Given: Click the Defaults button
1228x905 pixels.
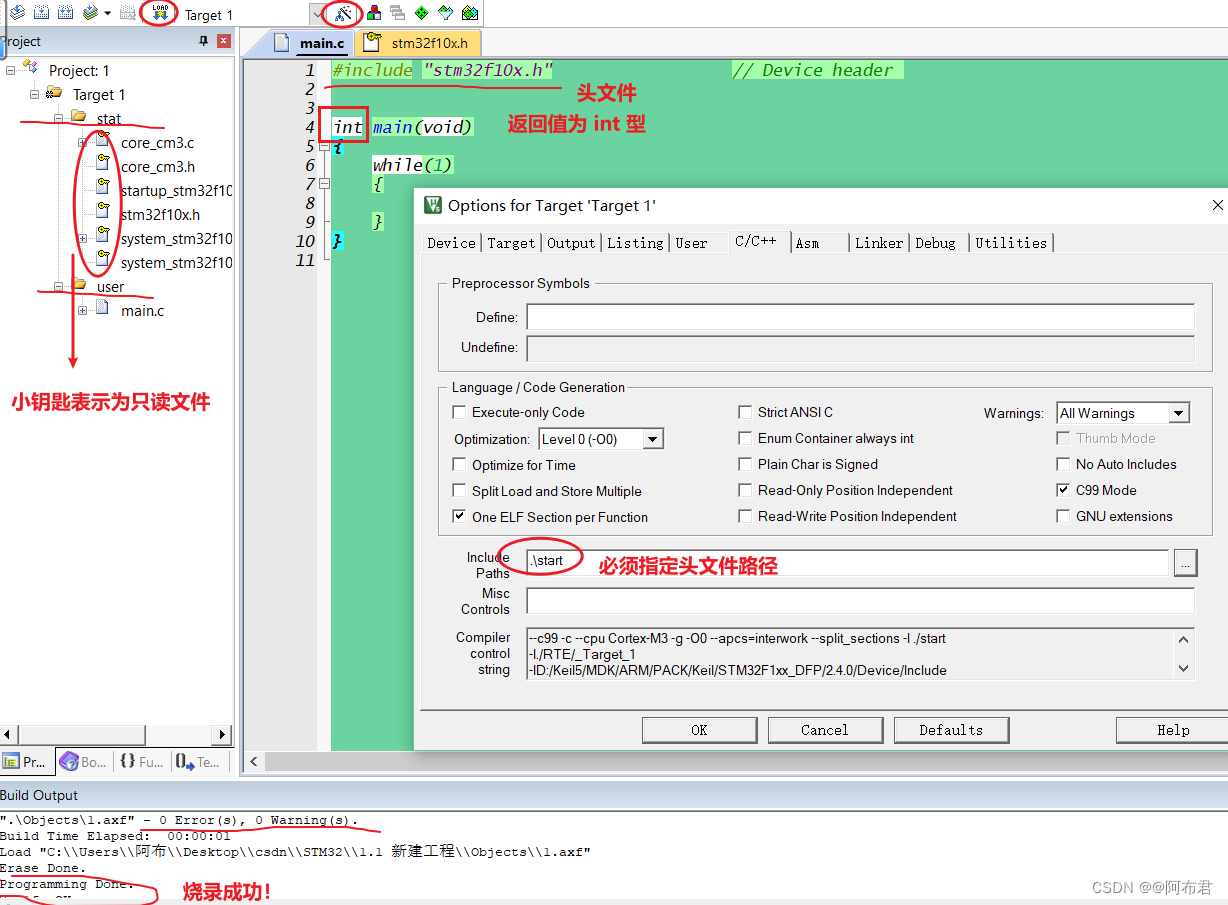Looking at the screenshot, I should click(x=951, y=730).
